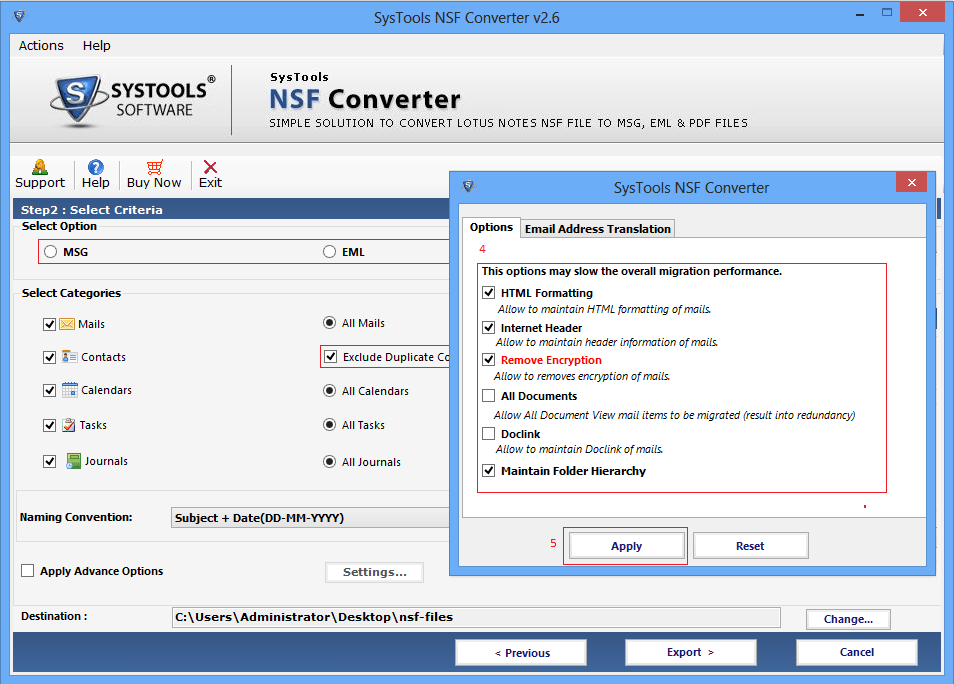The width and height of the screenshot is (954, 684).
Task: Select the All Calendars radio button
Action: (x=329, y=391)
